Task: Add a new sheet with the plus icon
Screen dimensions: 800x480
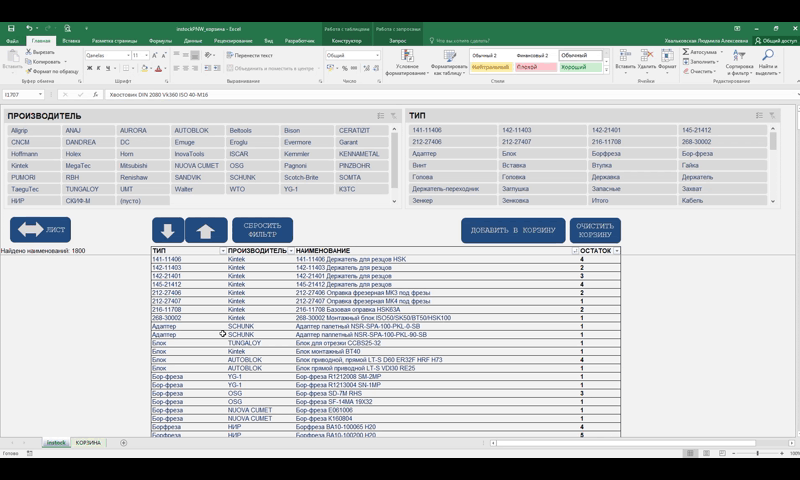Action: (123, 443)
